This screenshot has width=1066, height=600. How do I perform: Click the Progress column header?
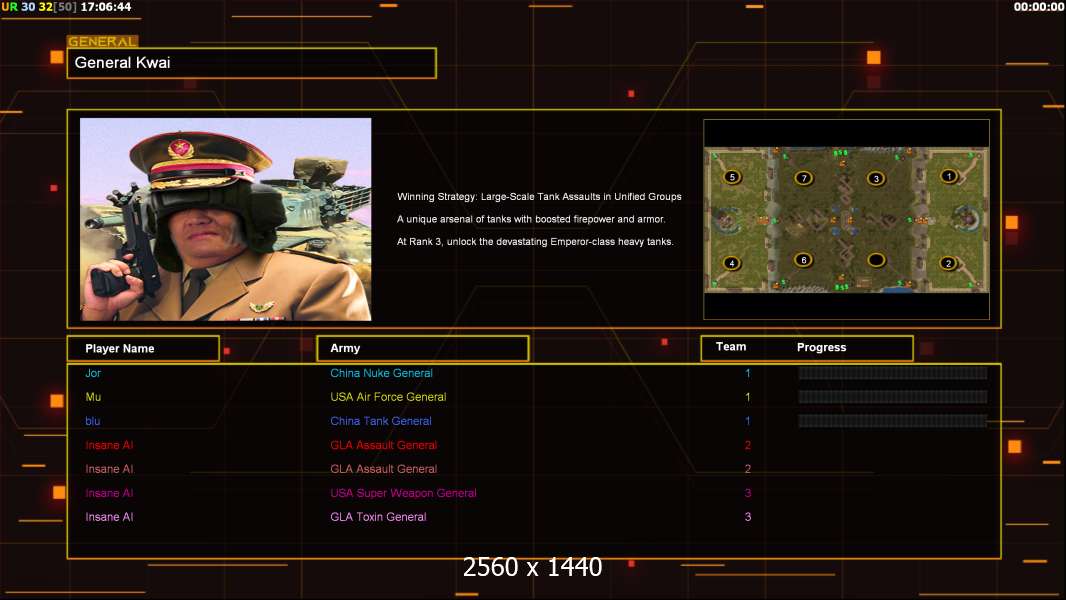[821, 347]
